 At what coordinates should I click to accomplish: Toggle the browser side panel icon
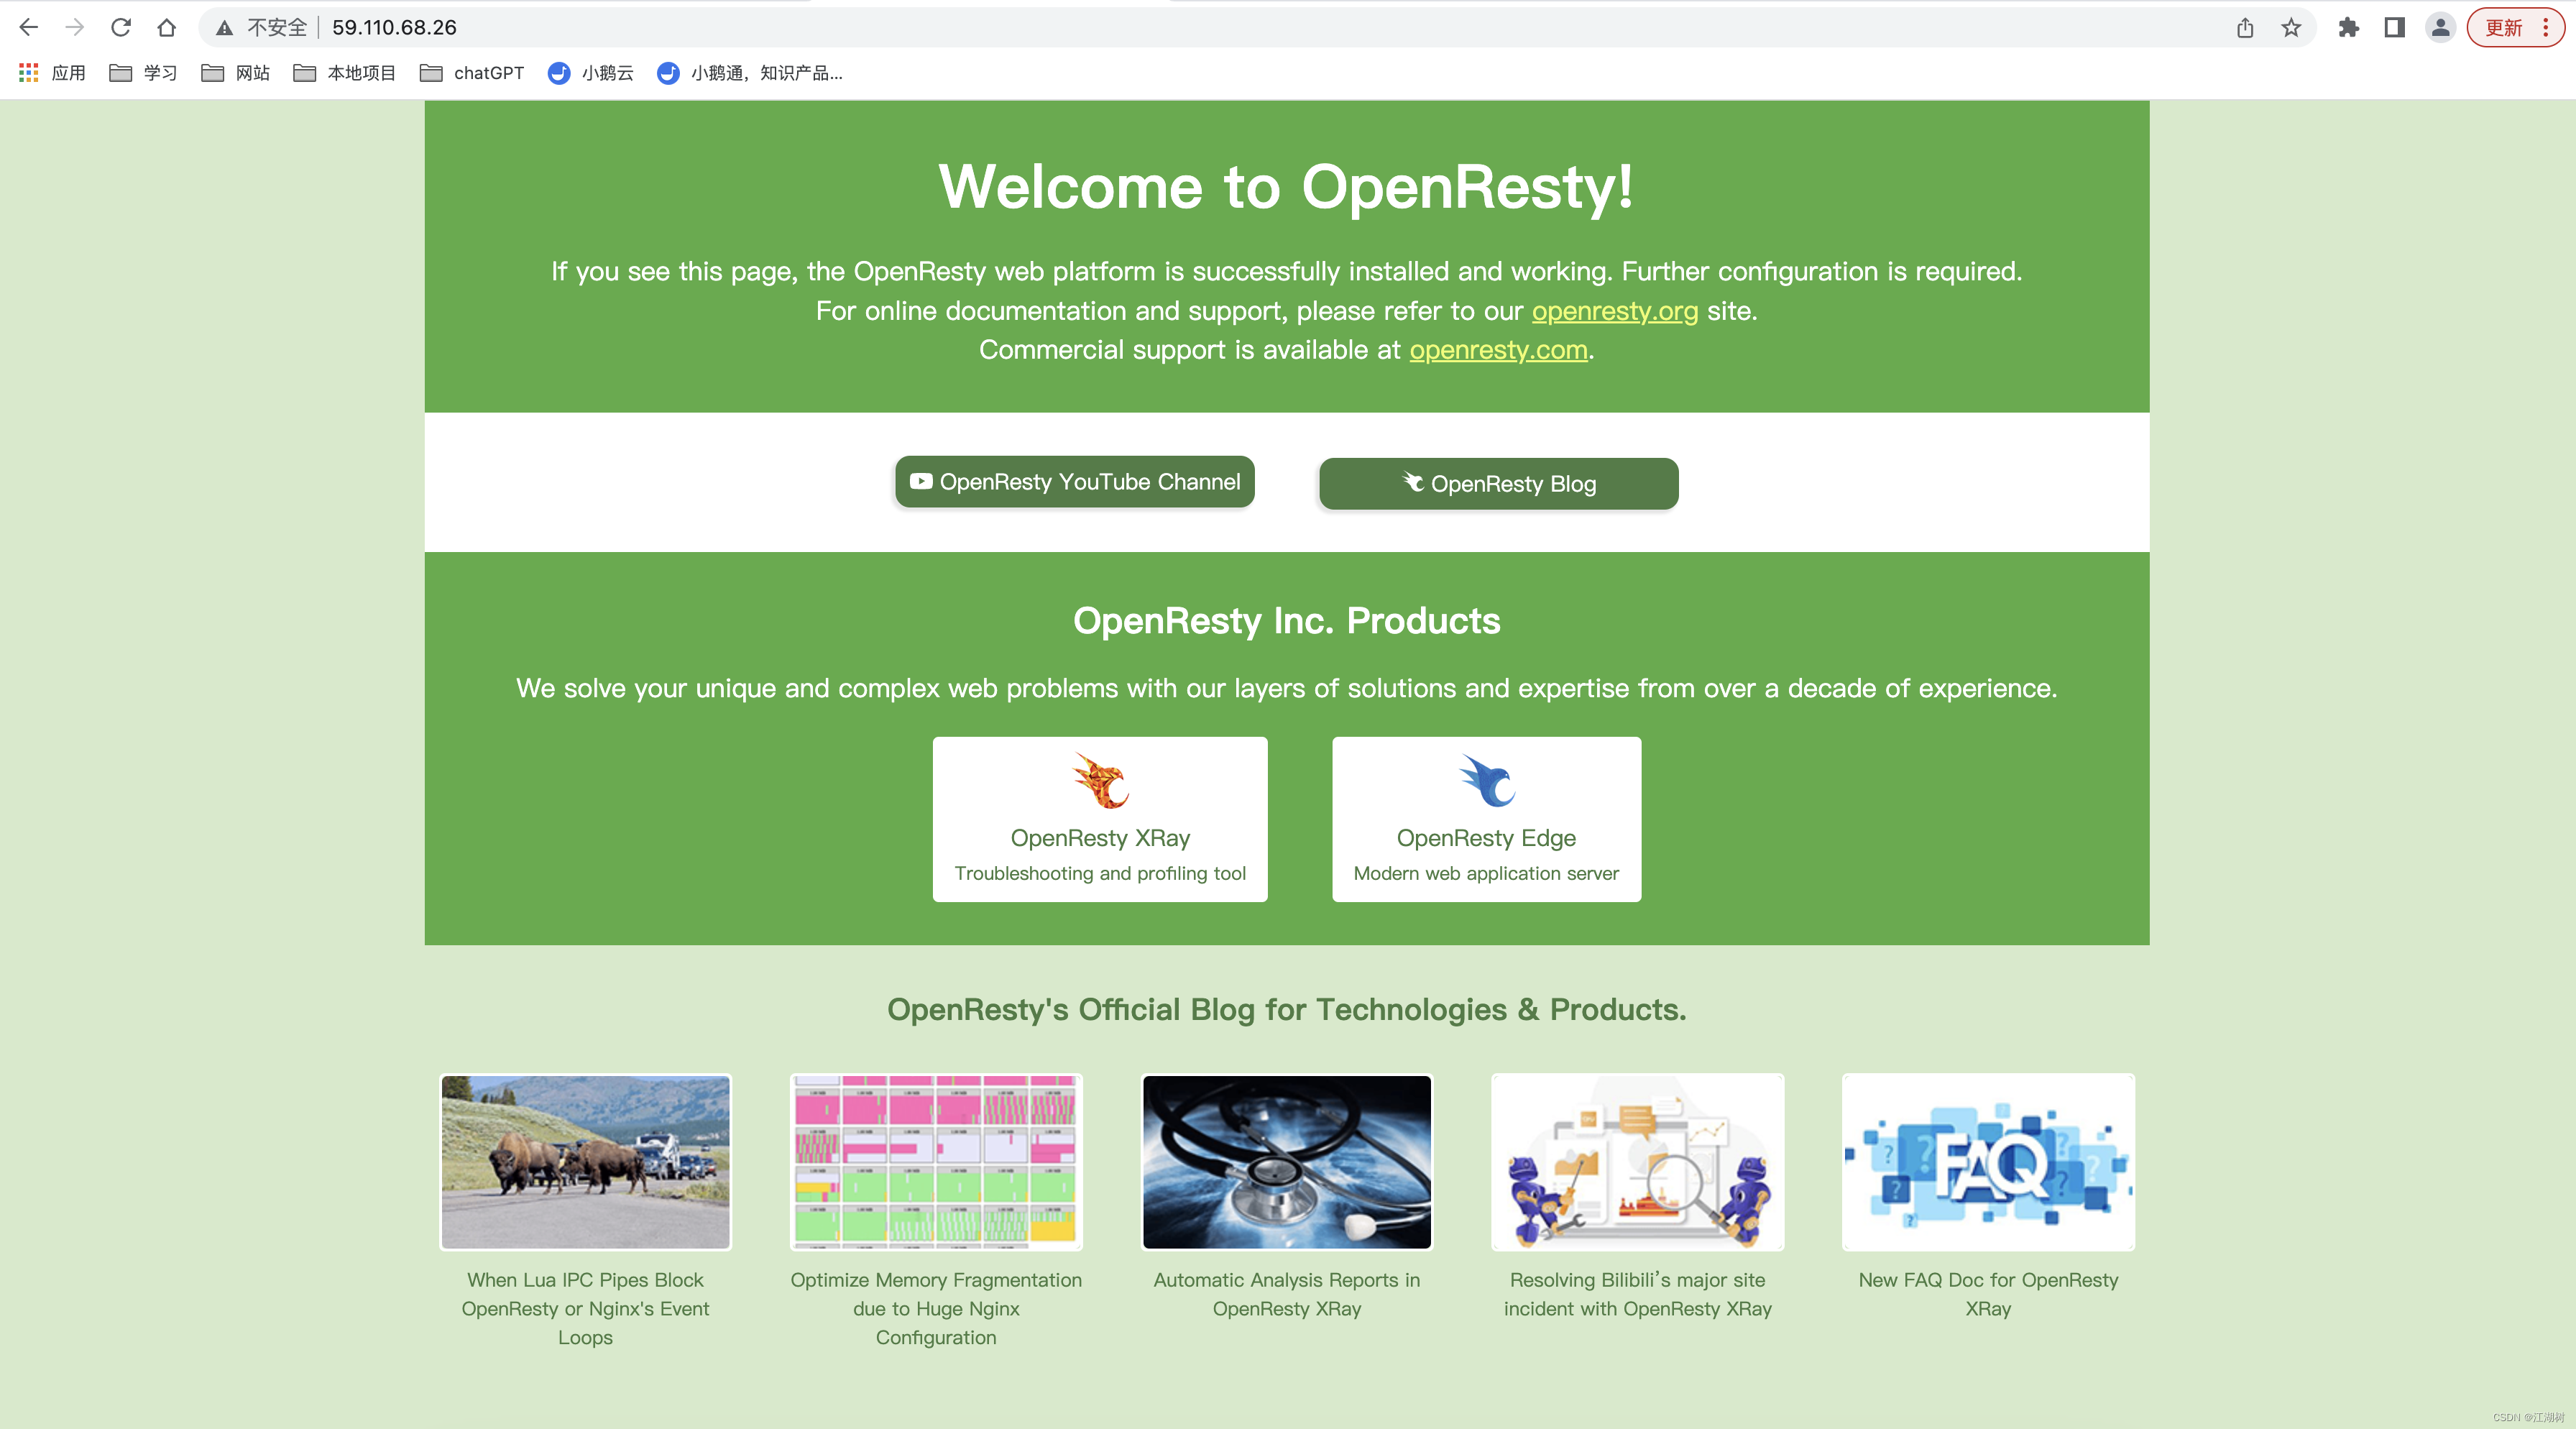(2394, 27)
